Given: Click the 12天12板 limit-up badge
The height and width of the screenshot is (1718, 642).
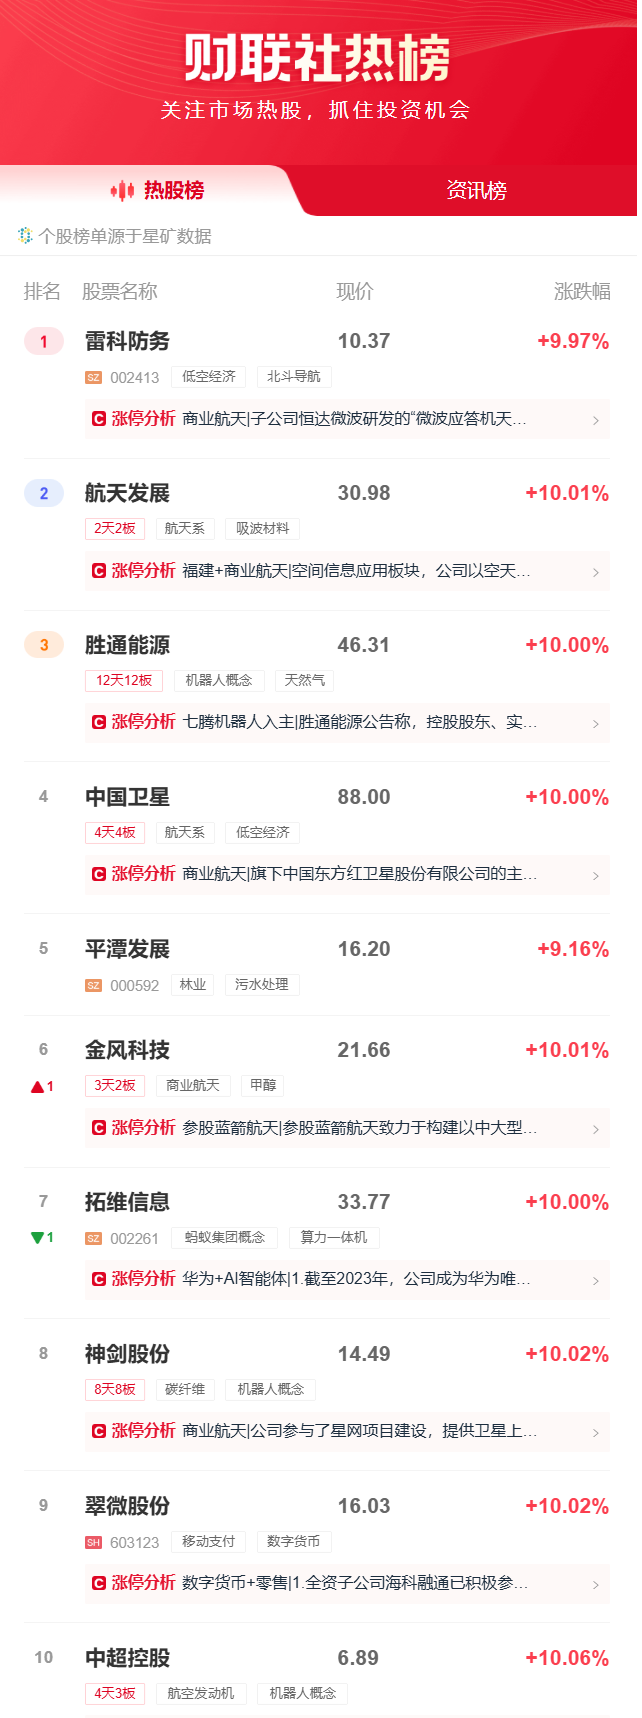Looking at the screenshot, I should (x=124, y=681).
